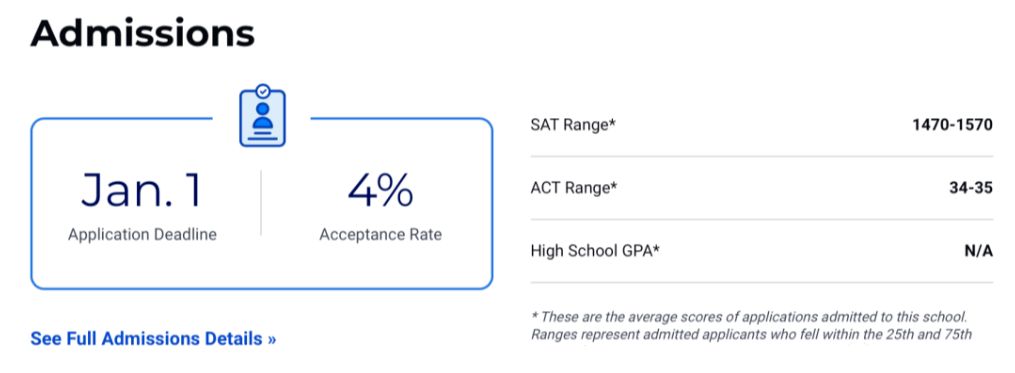Click the divider between deadline and acceptance rate

261,202
